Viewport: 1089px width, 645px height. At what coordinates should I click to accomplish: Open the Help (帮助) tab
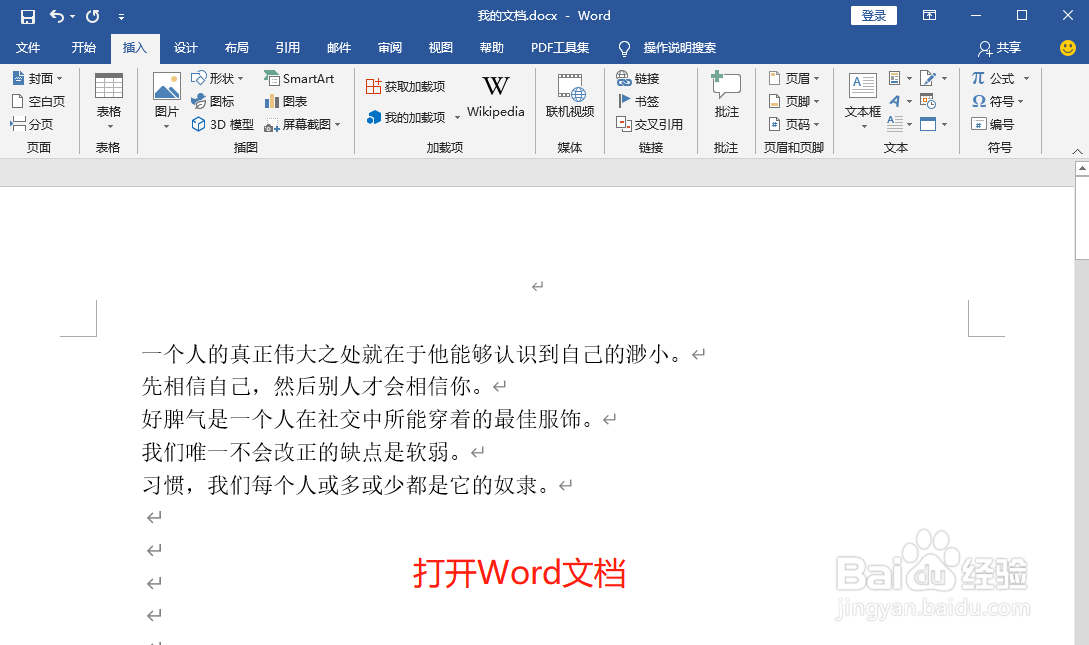coord(492,48)
